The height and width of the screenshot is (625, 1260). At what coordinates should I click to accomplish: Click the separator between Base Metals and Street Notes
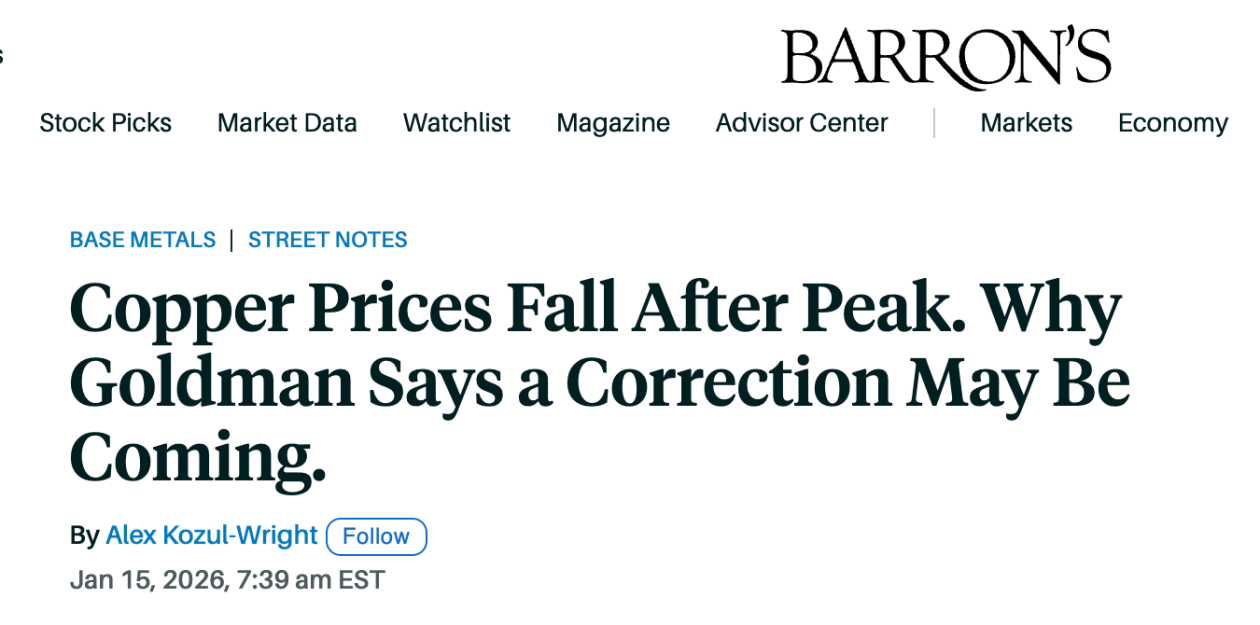[x=232, y=240]
